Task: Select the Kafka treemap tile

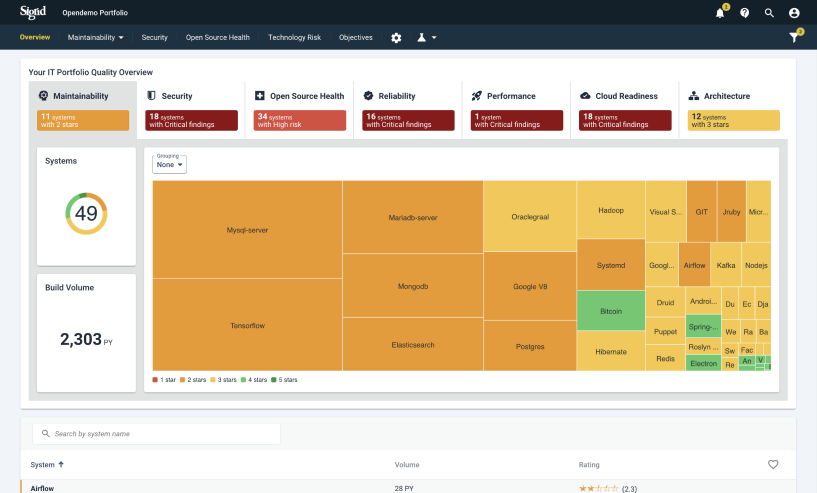Action: [x=726, y=265]
